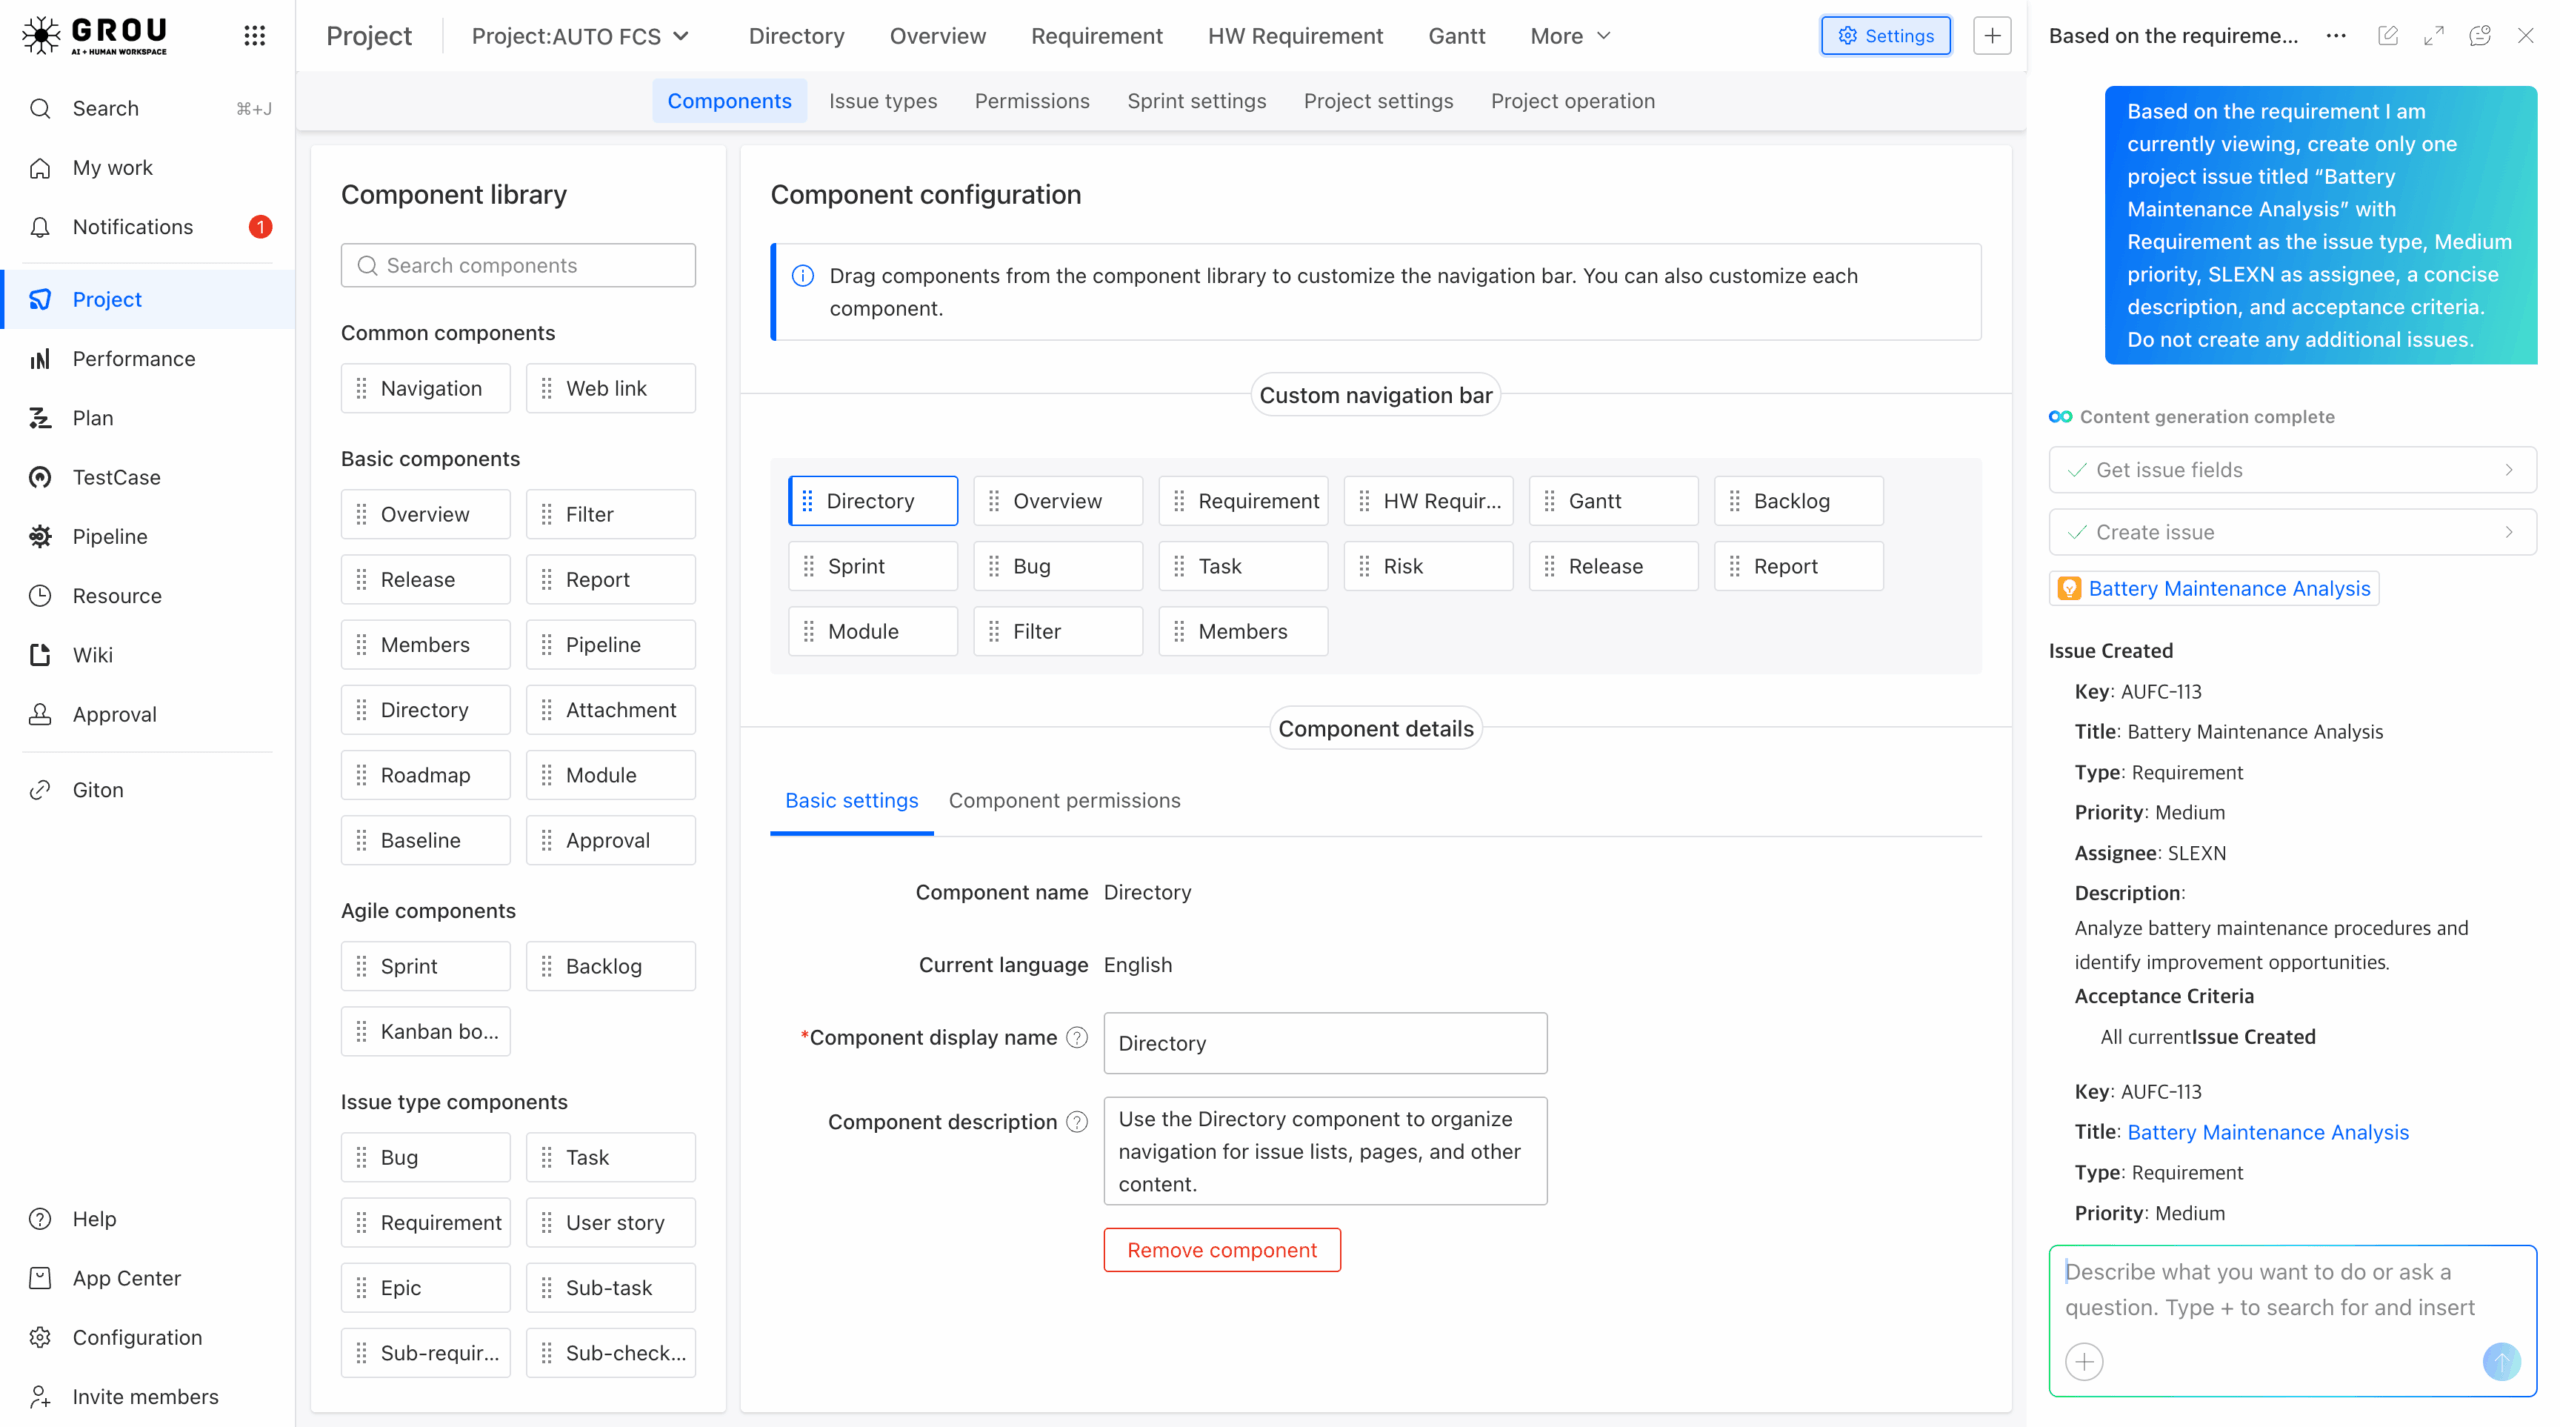Click the send arrow button in chat
This screenshot has width=2560, height=1427.
(x=2502, y=1362)
